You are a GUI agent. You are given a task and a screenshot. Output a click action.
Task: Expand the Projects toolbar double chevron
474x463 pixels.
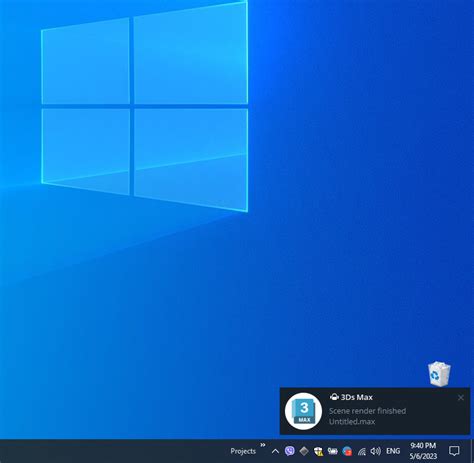263,445
